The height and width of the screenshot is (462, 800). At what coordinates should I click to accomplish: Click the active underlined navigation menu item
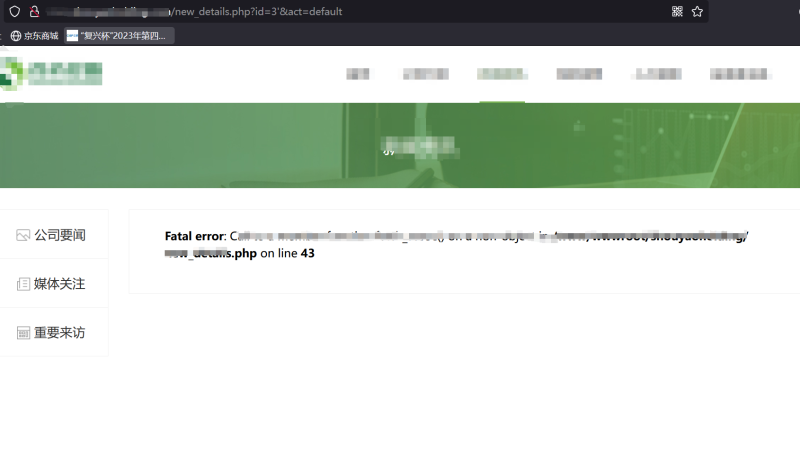501,74
